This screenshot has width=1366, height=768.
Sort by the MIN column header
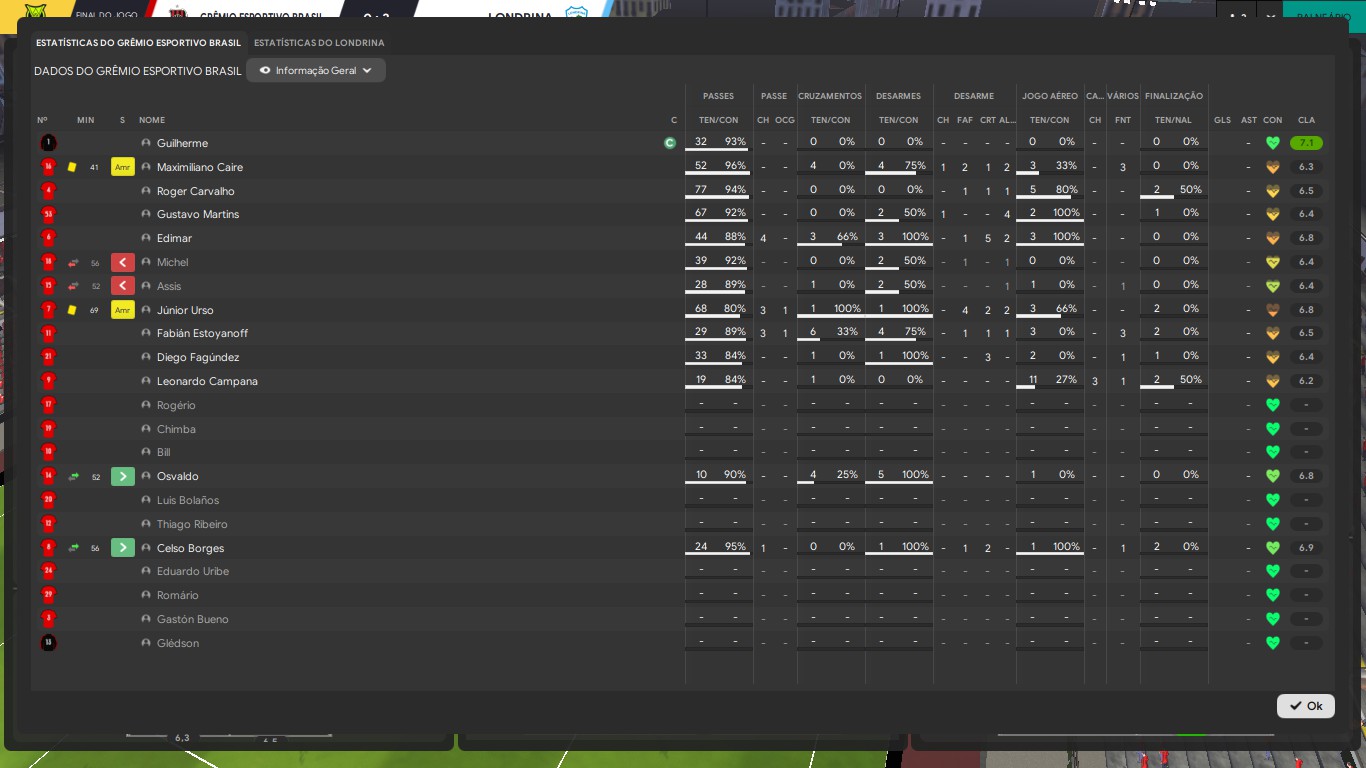pyautogui.click(x=85, y=120)
